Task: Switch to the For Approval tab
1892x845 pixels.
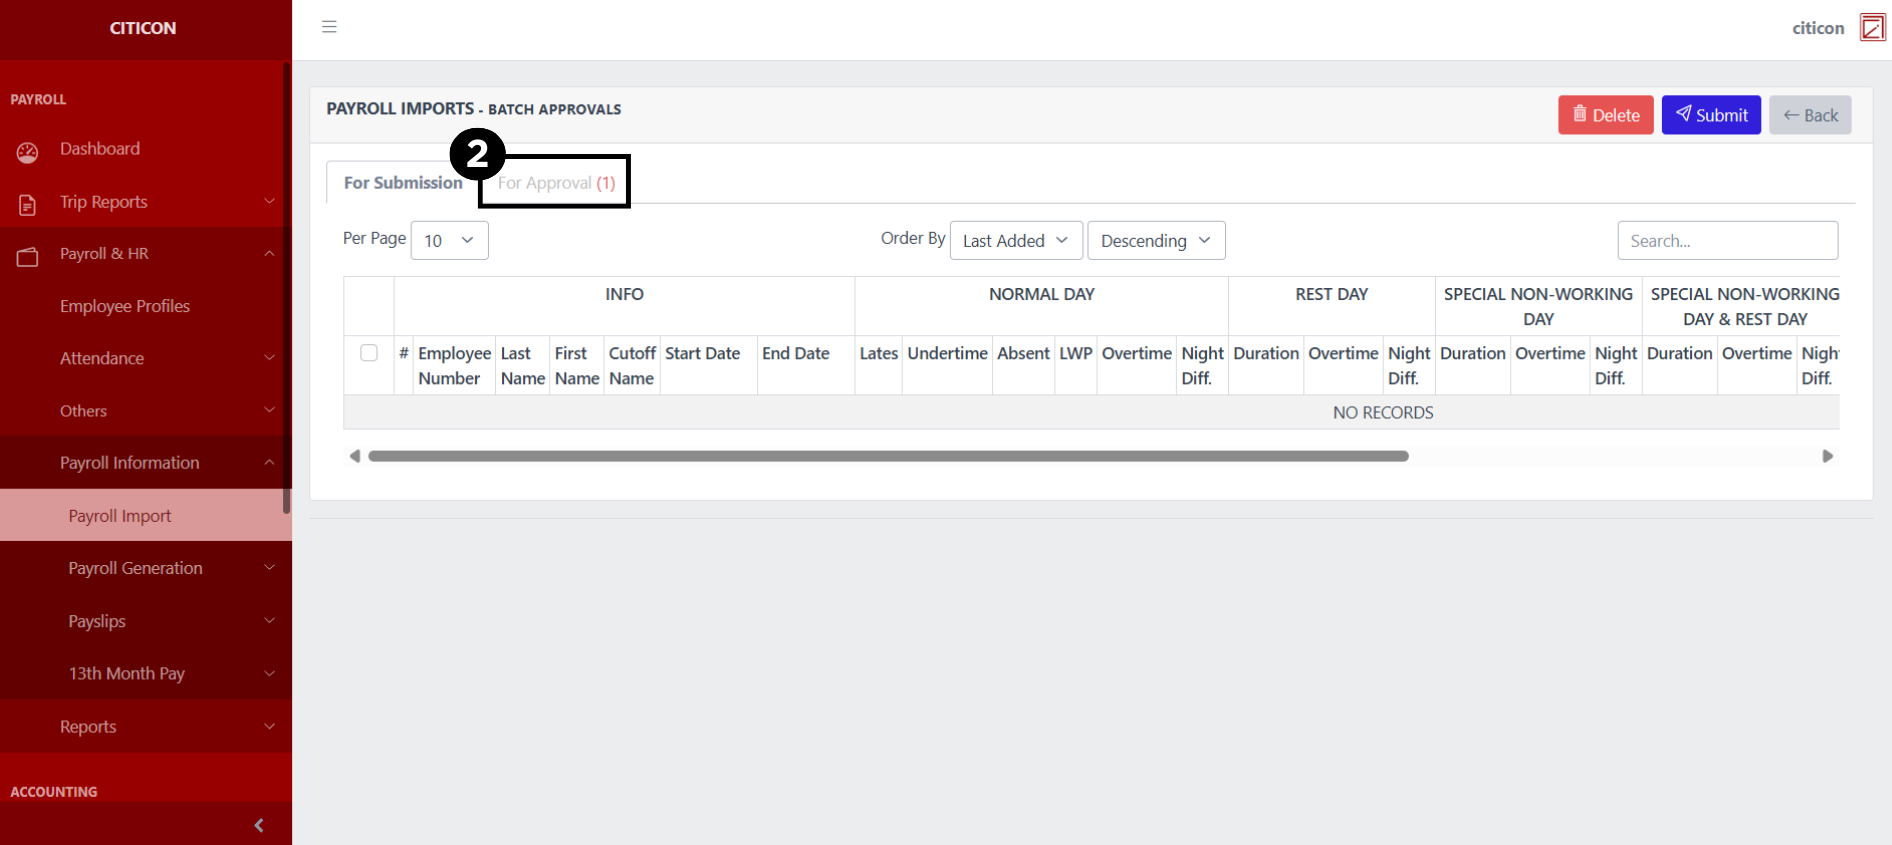Action: 556,183
